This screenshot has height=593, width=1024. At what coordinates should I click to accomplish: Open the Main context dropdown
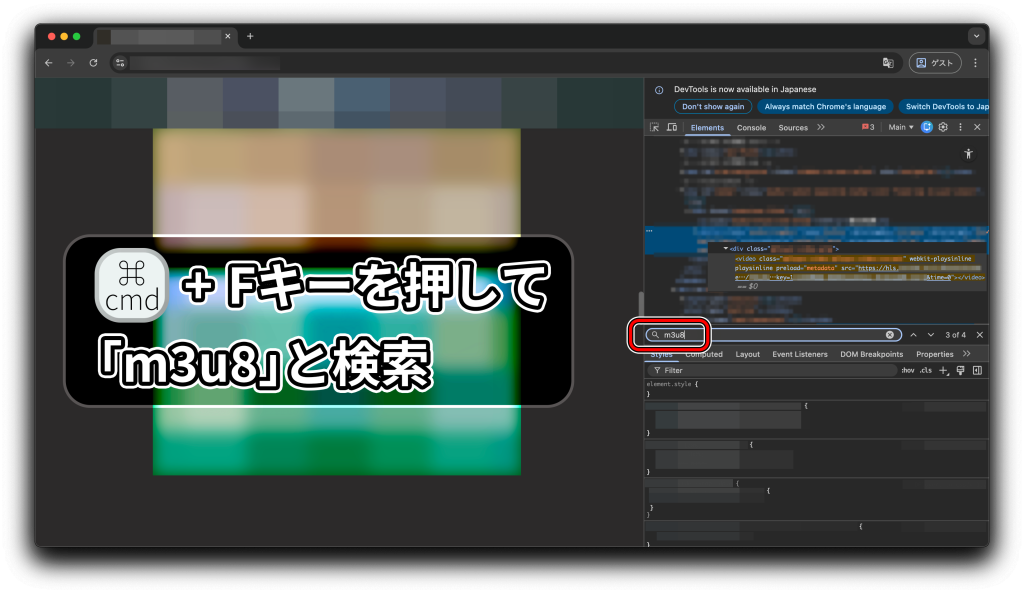(901, 127)
